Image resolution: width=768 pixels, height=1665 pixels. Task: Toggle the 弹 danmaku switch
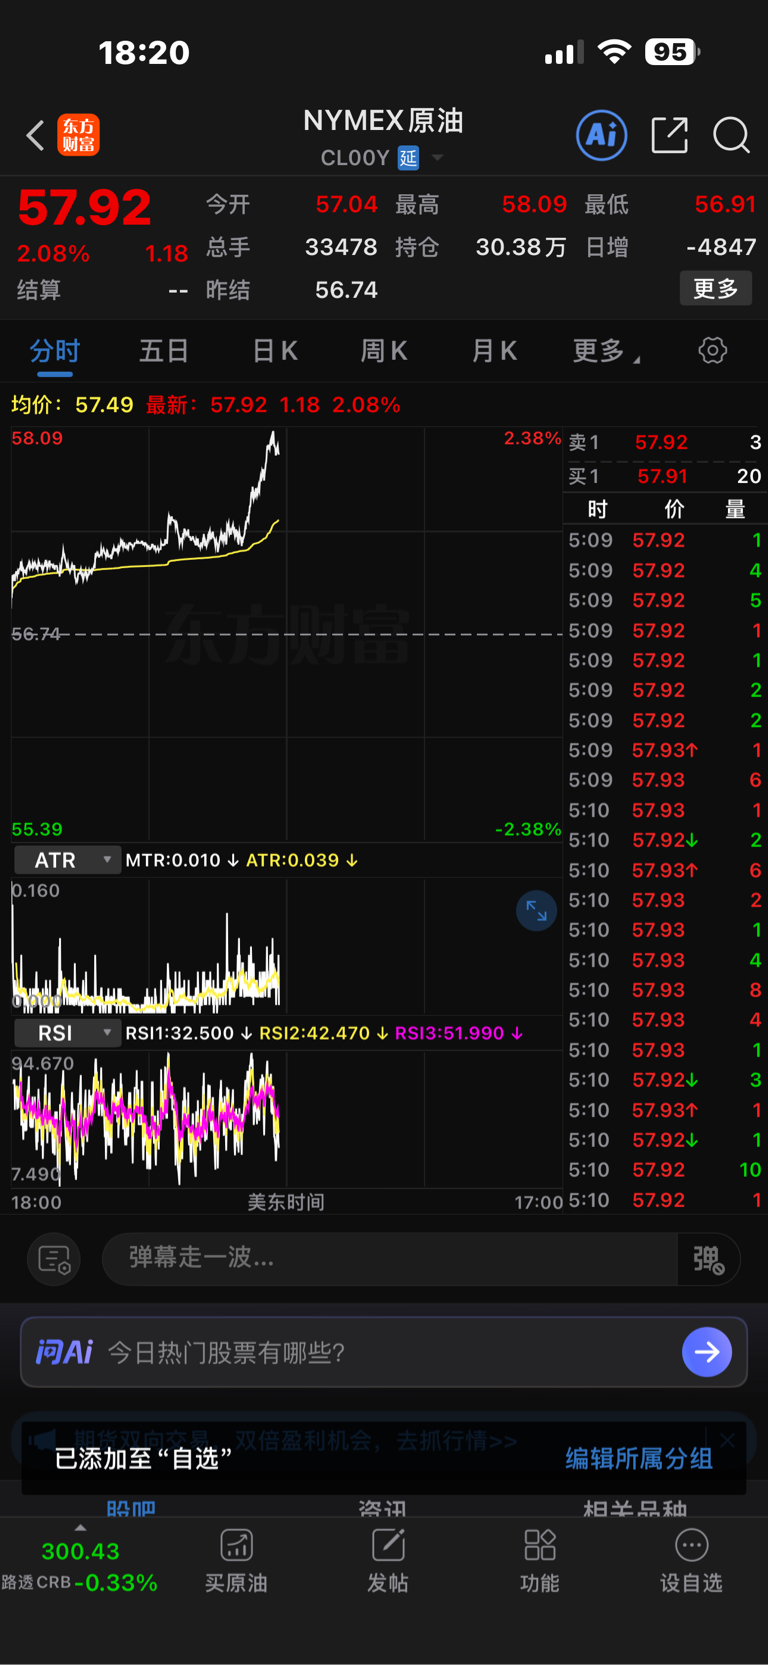coord(709,1258)
